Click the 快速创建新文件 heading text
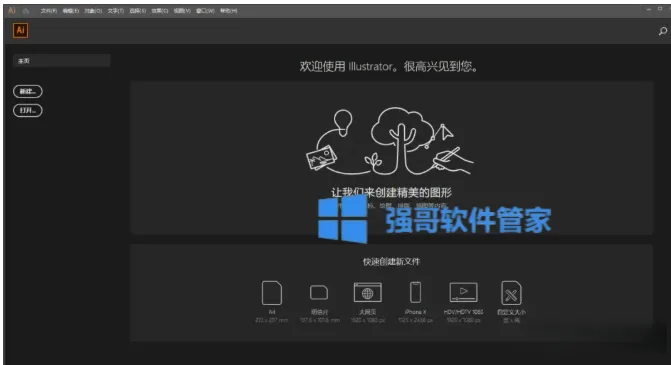671x365 pixels. (x=391, y=261)
